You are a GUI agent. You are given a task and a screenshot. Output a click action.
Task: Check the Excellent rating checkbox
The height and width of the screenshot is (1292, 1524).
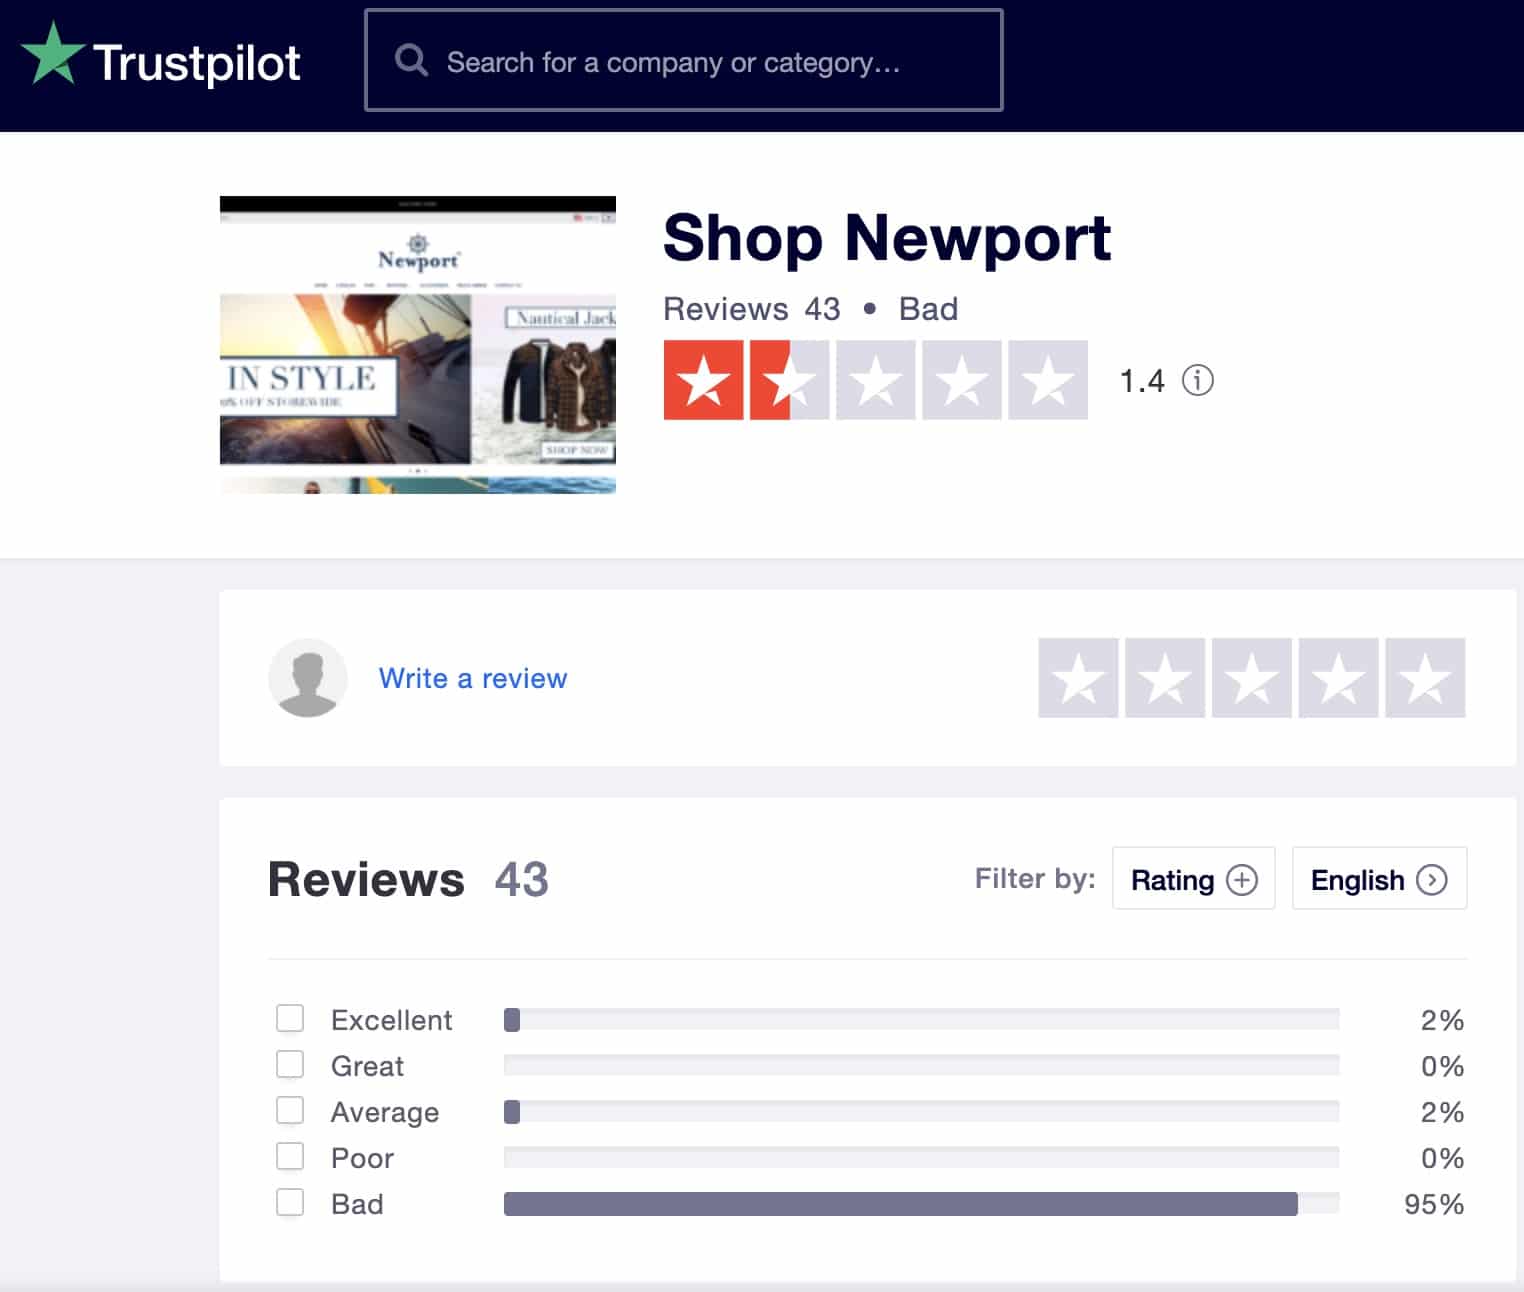click(x=290, y=1018)
